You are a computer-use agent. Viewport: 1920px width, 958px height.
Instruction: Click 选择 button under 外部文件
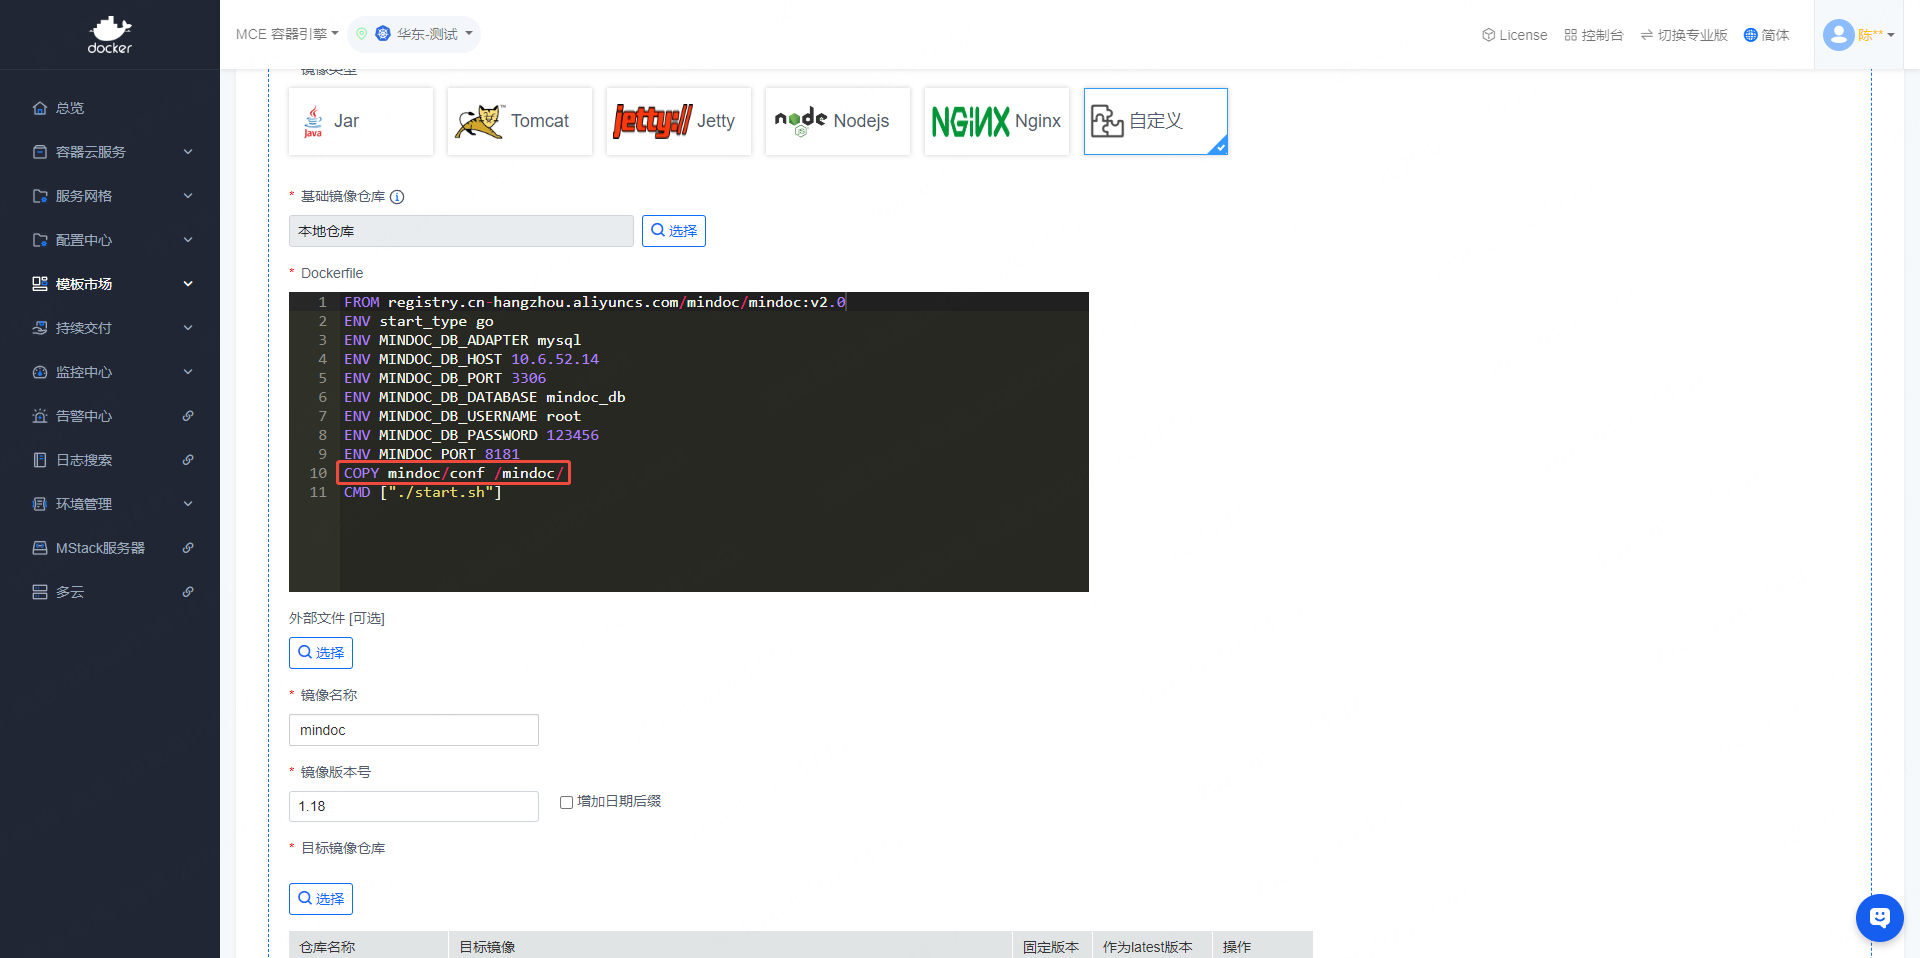(x=321, y=653)
